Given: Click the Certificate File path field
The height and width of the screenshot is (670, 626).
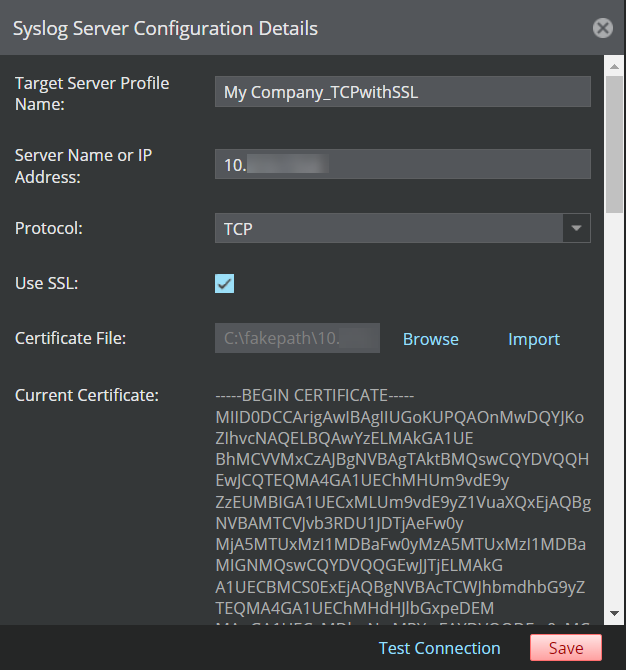Looking at the screenshot, I should (x=297, y=338).
